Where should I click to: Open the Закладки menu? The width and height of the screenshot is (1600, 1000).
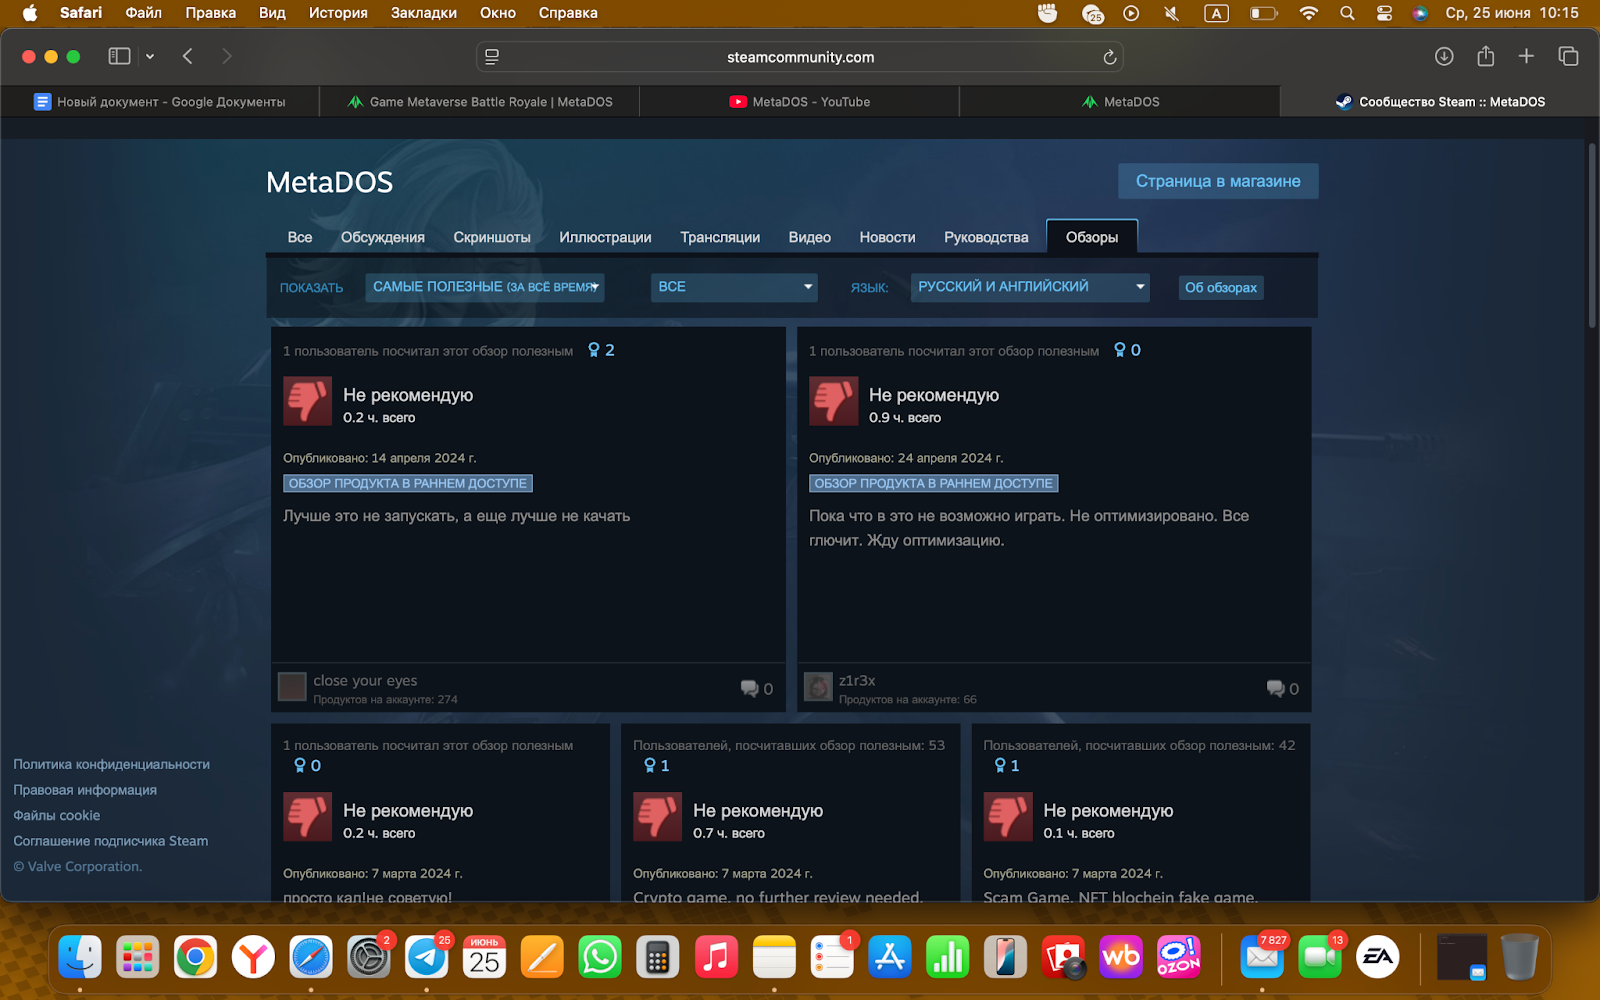click(x=424, y=13)
